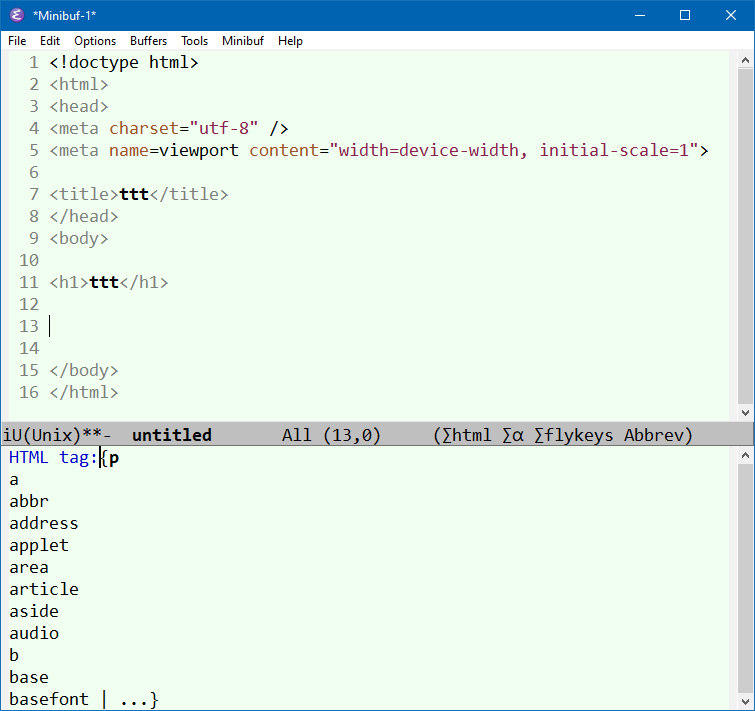Close the Emacs window
This screenshot has width=755, height=711.
(x=730, y=15)
